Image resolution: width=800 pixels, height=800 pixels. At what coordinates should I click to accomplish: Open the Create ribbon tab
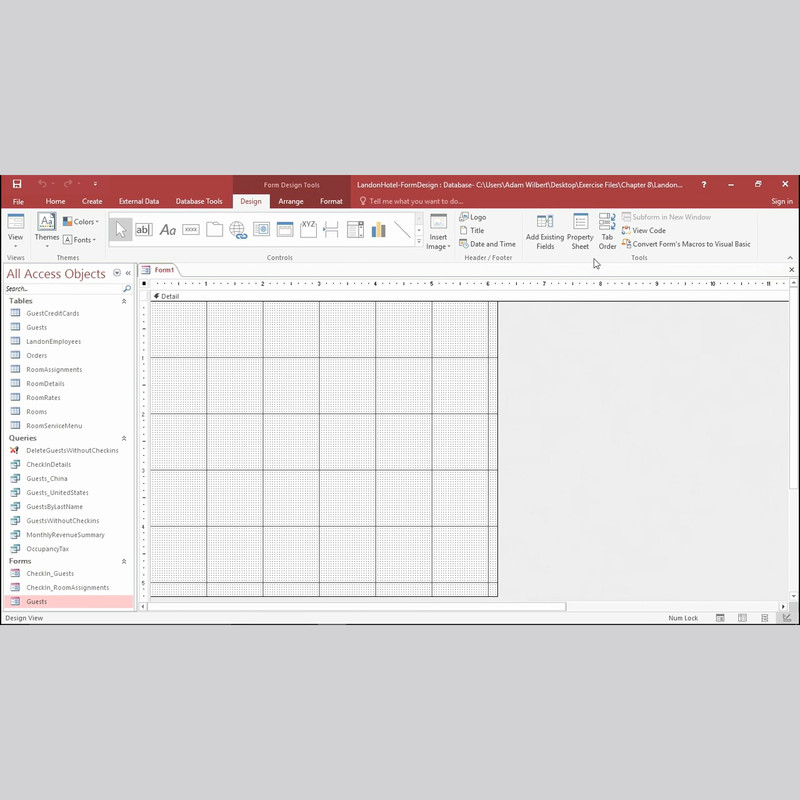92,201
